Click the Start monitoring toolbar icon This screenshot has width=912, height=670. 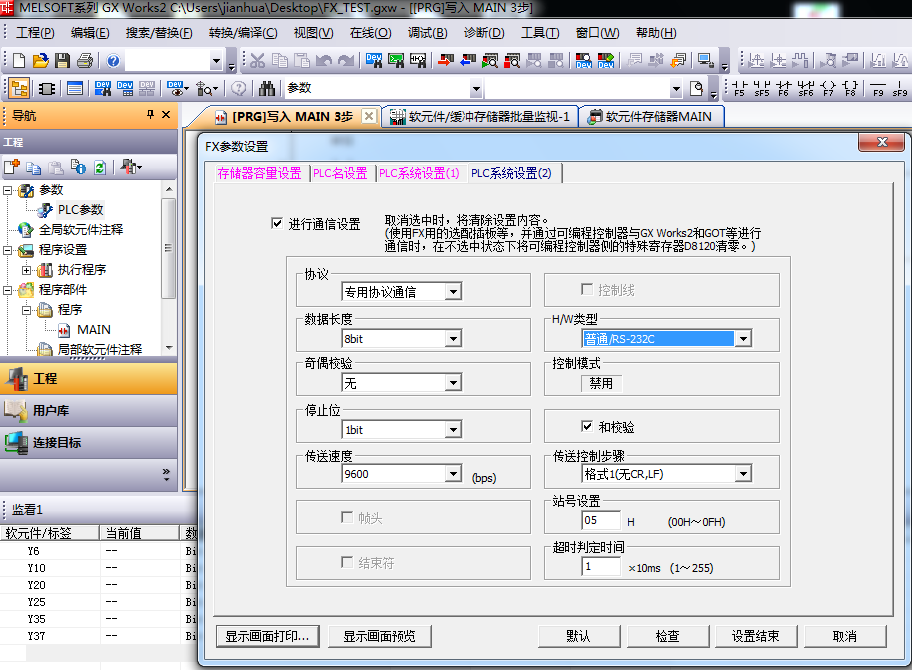(490, 60)
